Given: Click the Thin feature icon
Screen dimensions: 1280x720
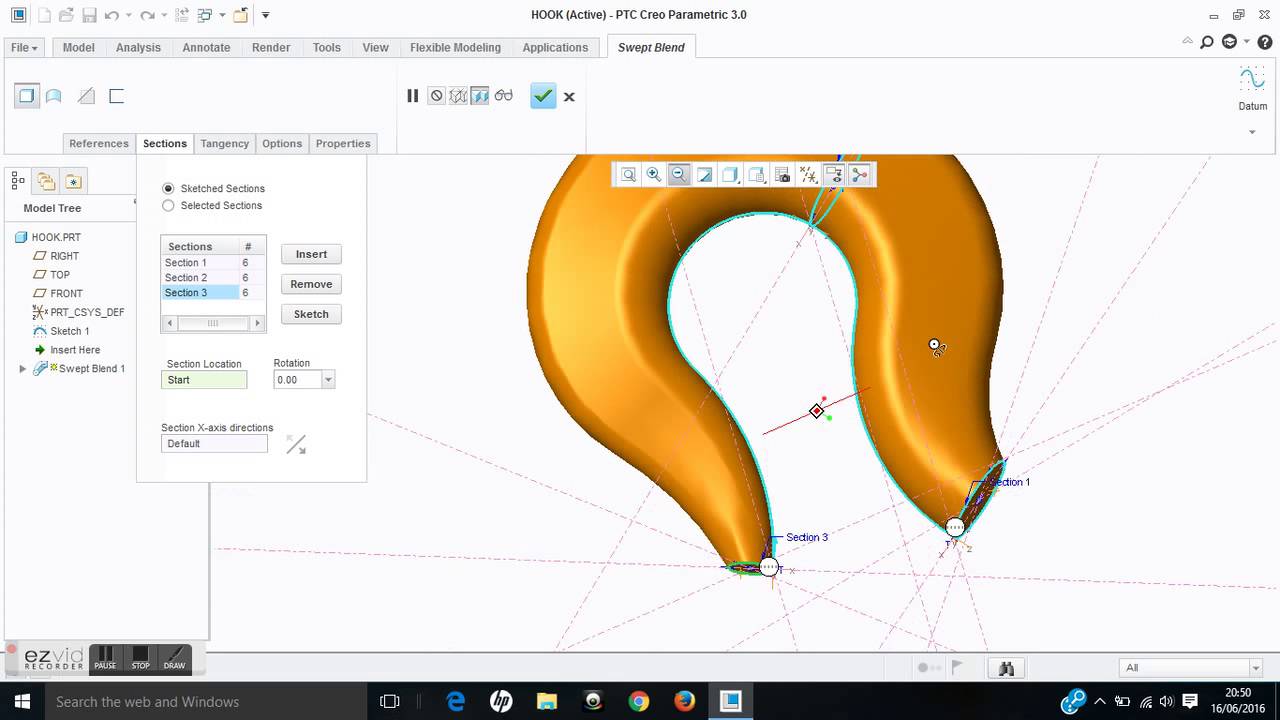Looking at the screenshot, I should tap(116, 96).
